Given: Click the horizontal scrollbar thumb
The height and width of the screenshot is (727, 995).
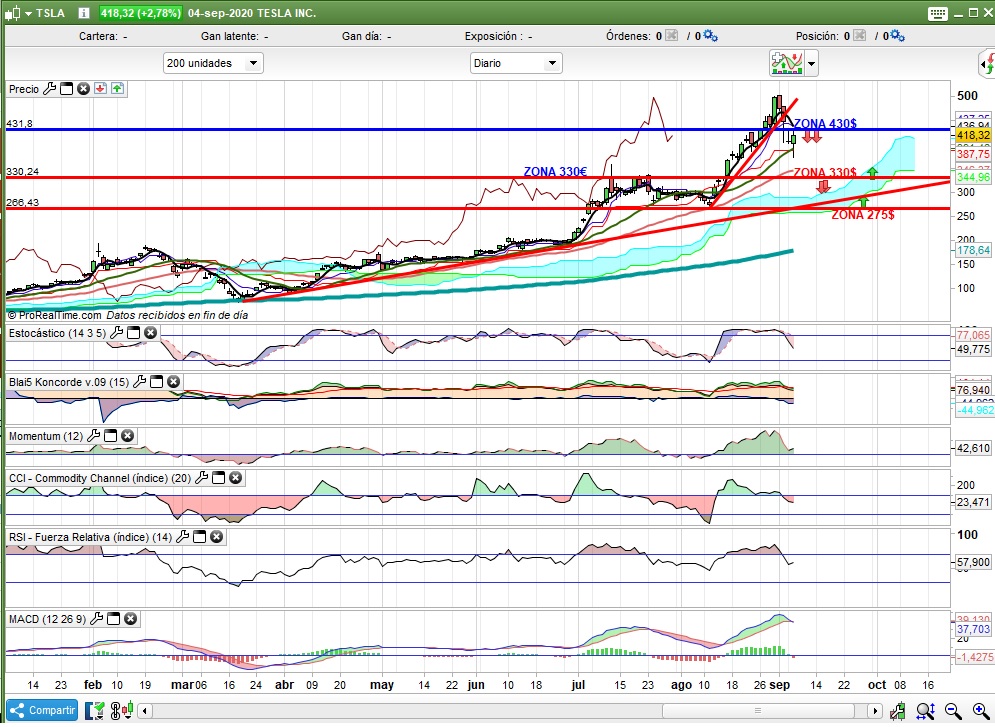Looking at the screenshot, I should 758,711.
